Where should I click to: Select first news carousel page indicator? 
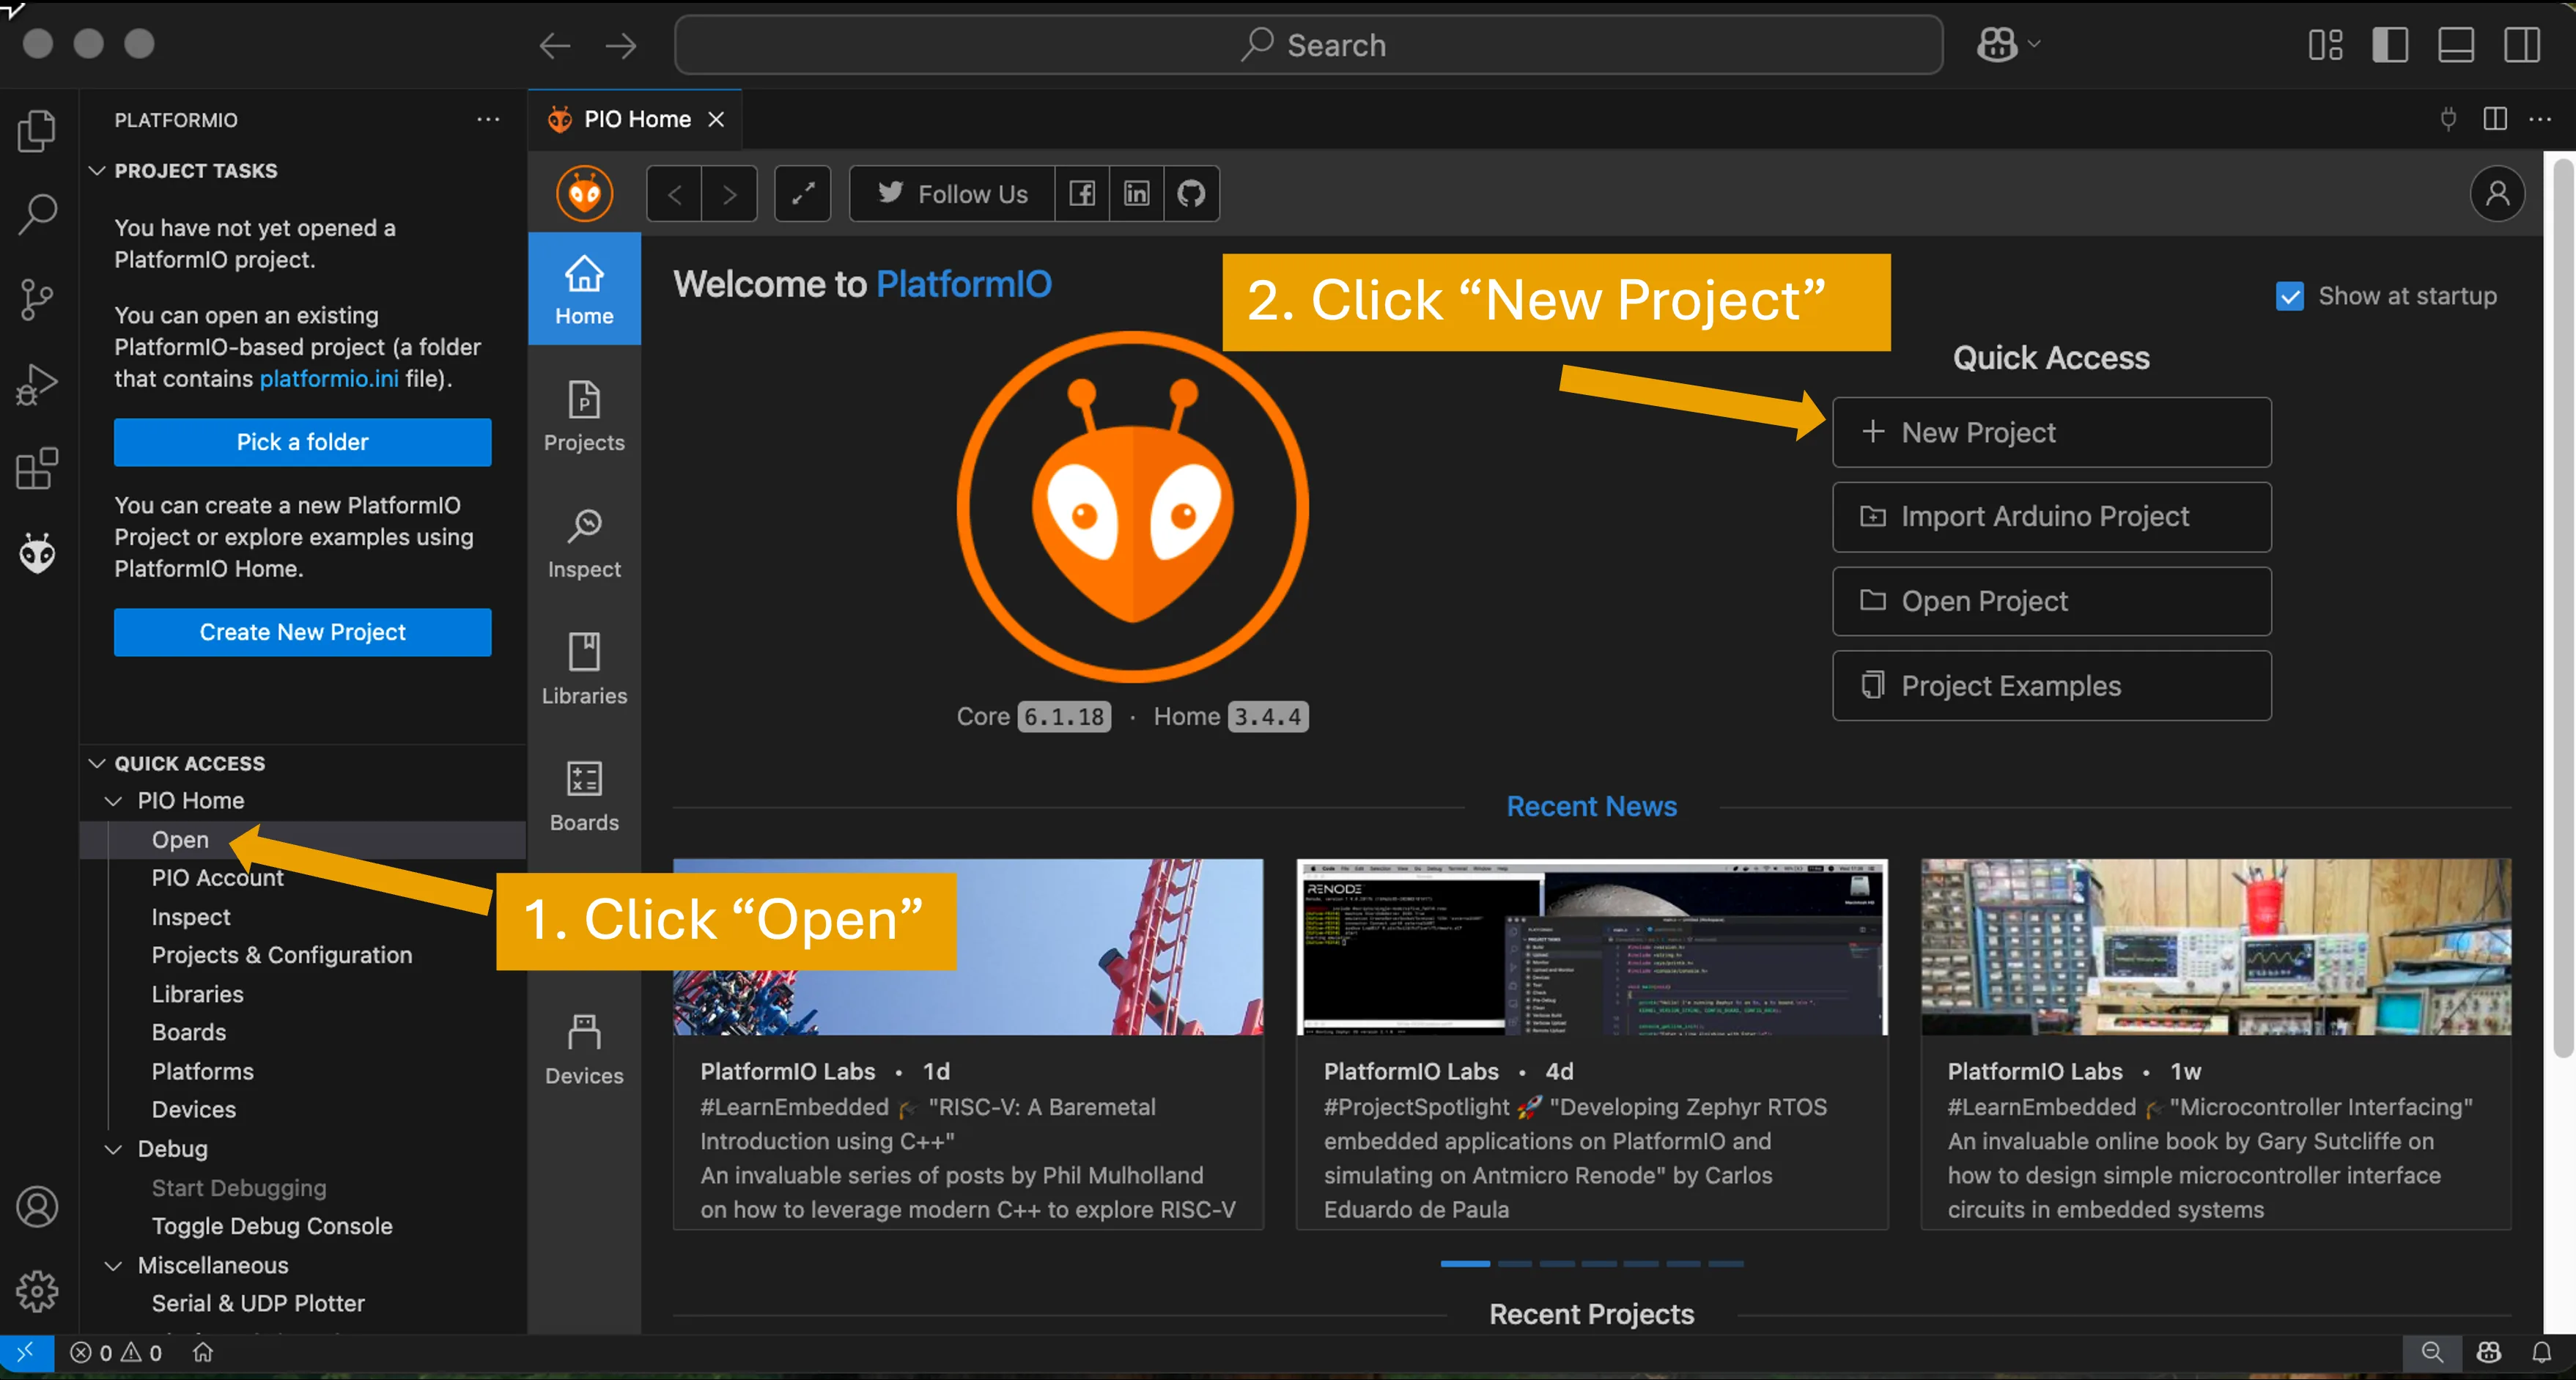pos(1464,1264)
